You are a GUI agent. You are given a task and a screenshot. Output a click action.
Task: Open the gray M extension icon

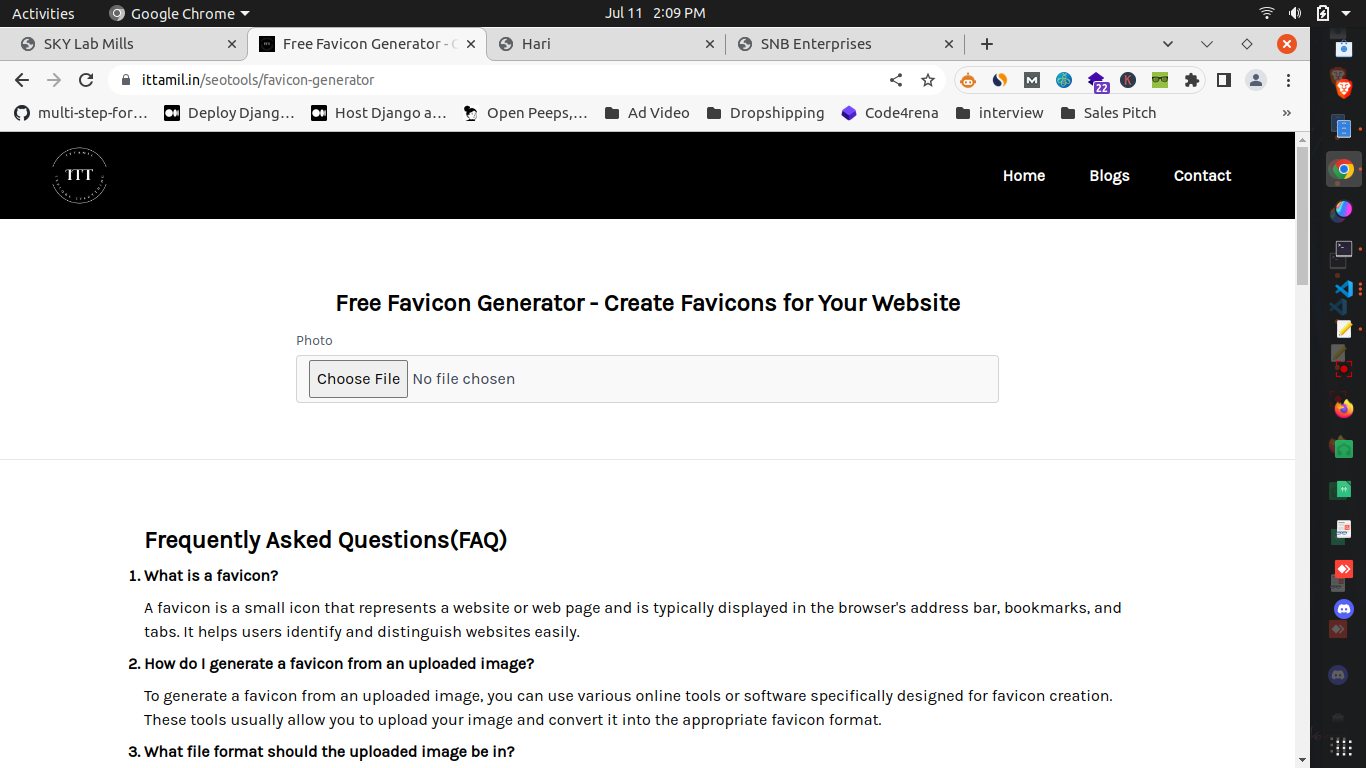[1031, 80]
